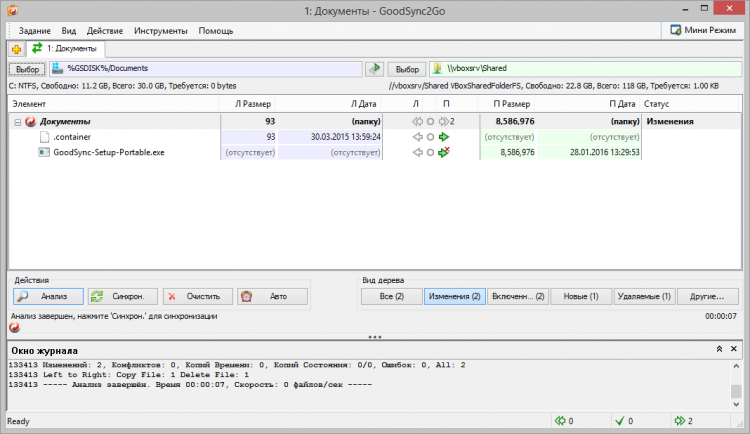Click the Анализ button
Viewport: 750px width, 434px height.
pos(48,297)
